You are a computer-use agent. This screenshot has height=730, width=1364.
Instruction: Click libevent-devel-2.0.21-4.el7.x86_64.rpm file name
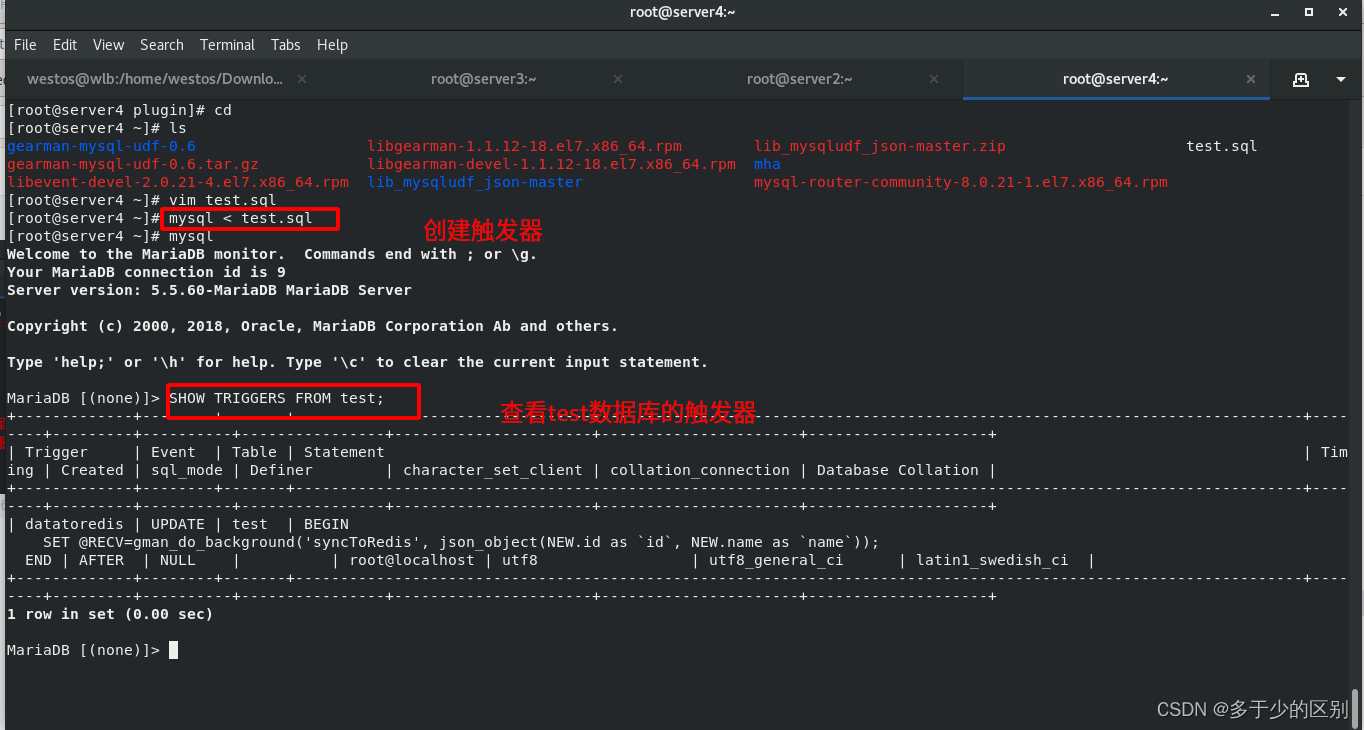pyautogui.click(x=178, y=182)
